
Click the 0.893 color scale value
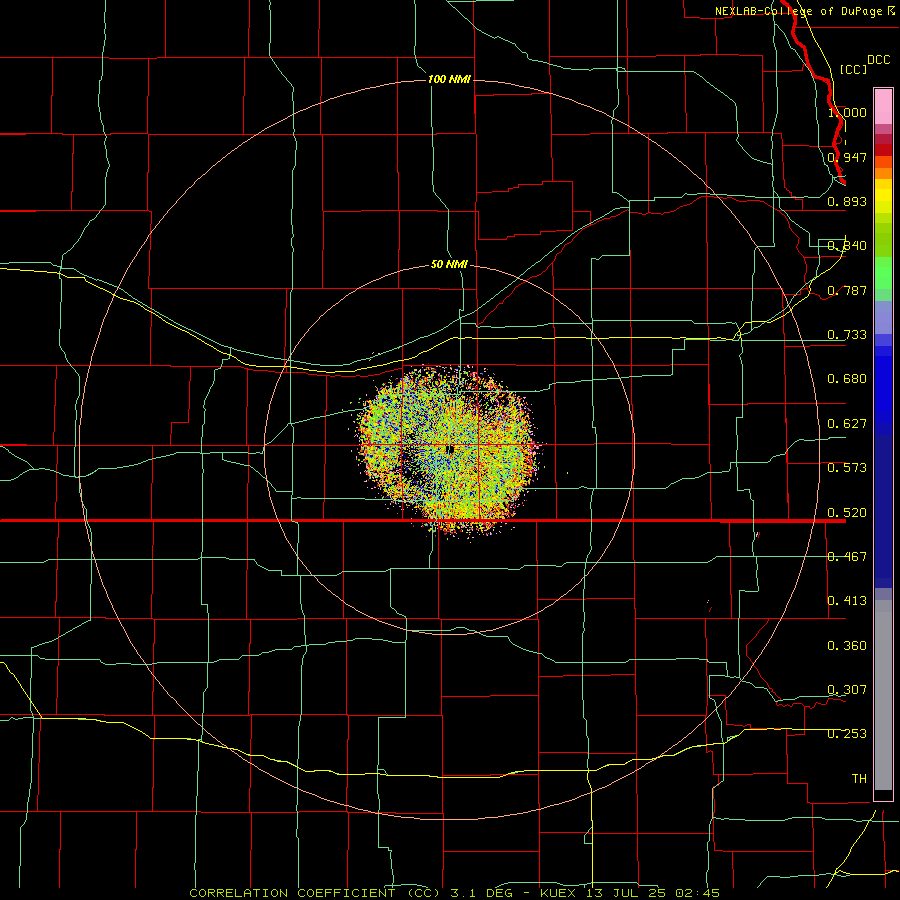click(847, 201)
